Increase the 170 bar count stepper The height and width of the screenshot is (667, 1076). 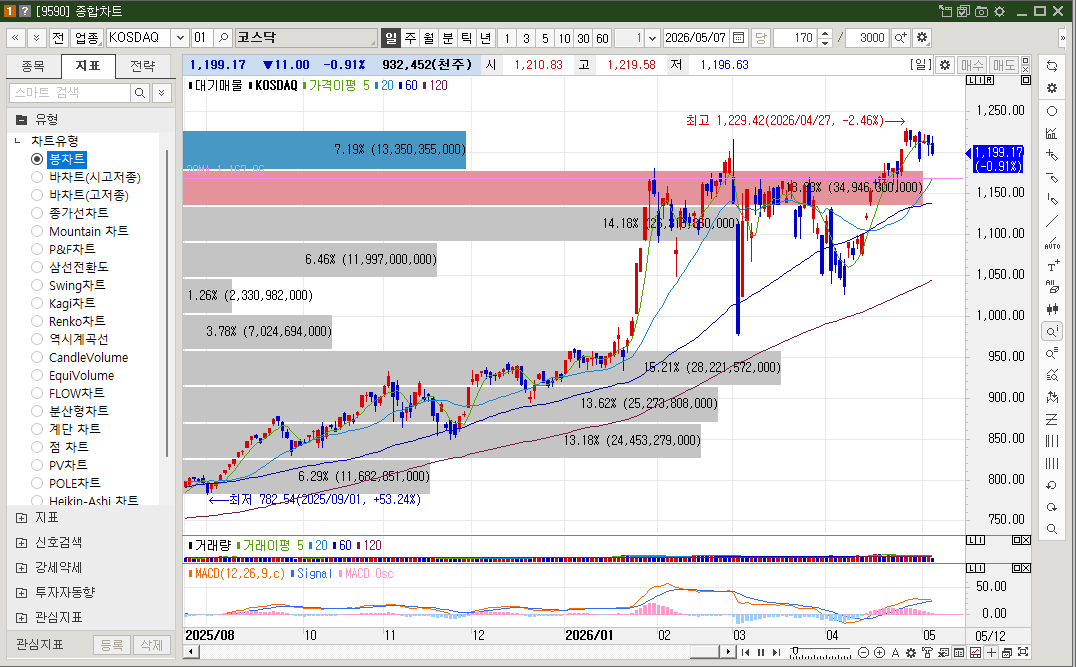click(826, 33)
